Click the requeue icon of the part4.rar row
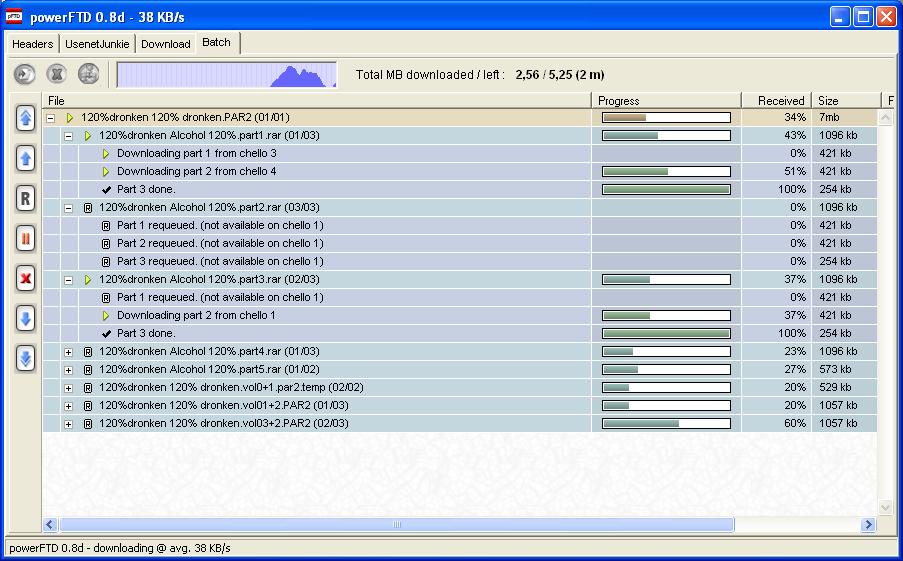This screenshot has height=561, width=903. click(88, 352)
